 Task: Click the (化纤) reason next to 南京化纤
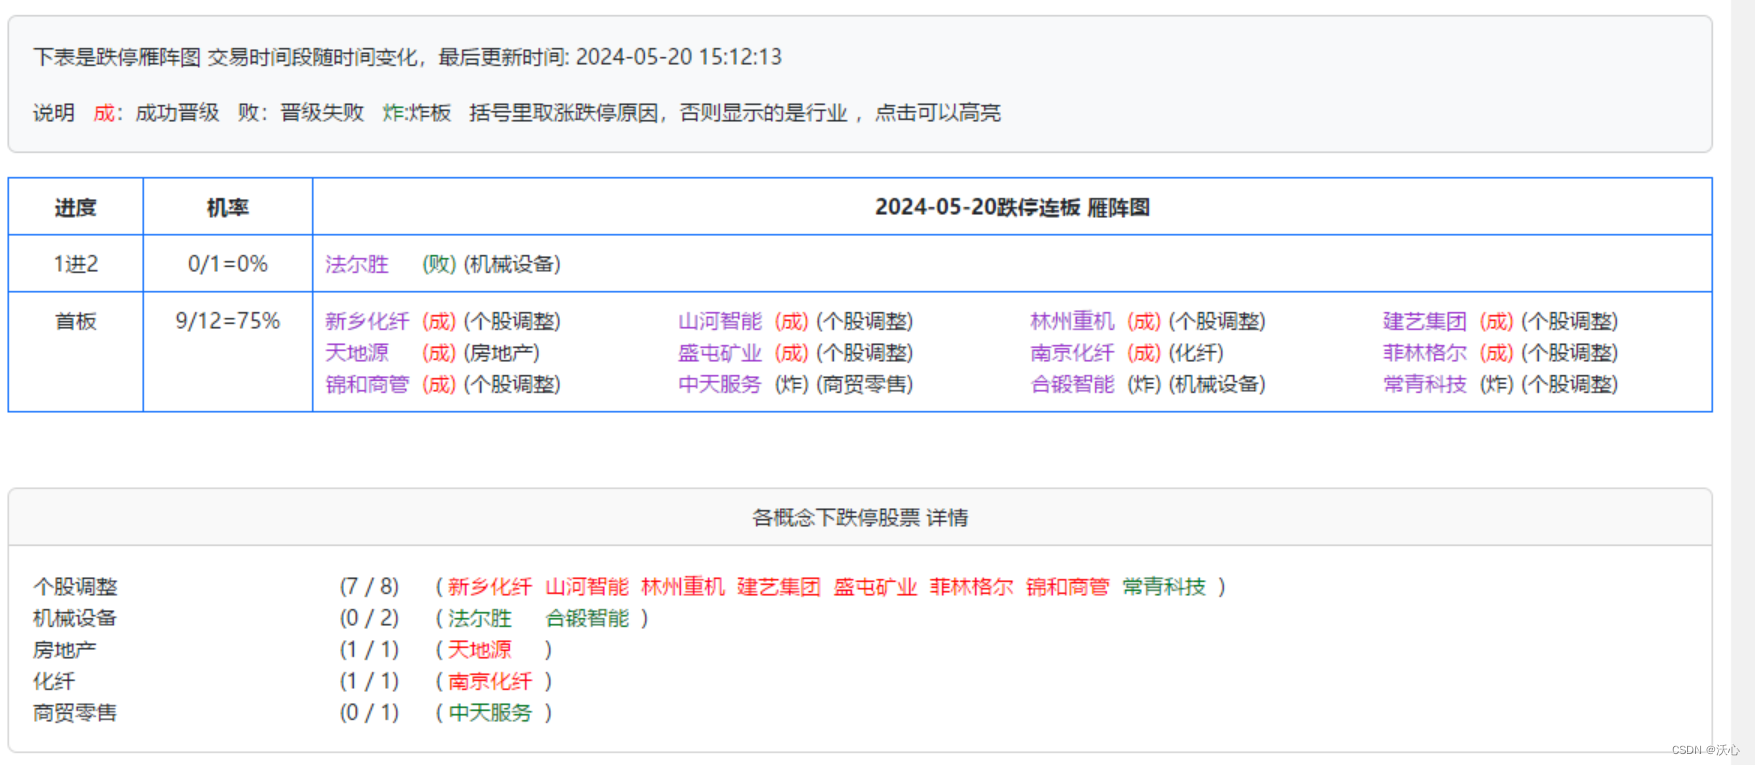tap(1196, 353)
